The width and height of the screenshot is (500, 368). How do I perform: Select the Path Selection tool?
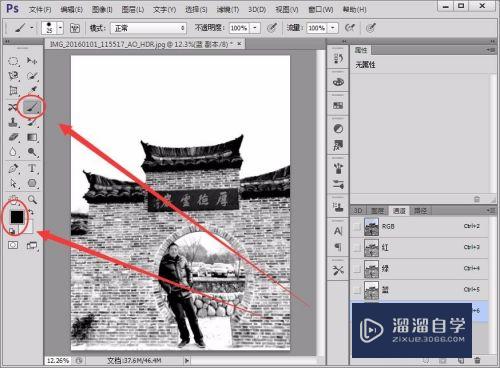(13, 183)
